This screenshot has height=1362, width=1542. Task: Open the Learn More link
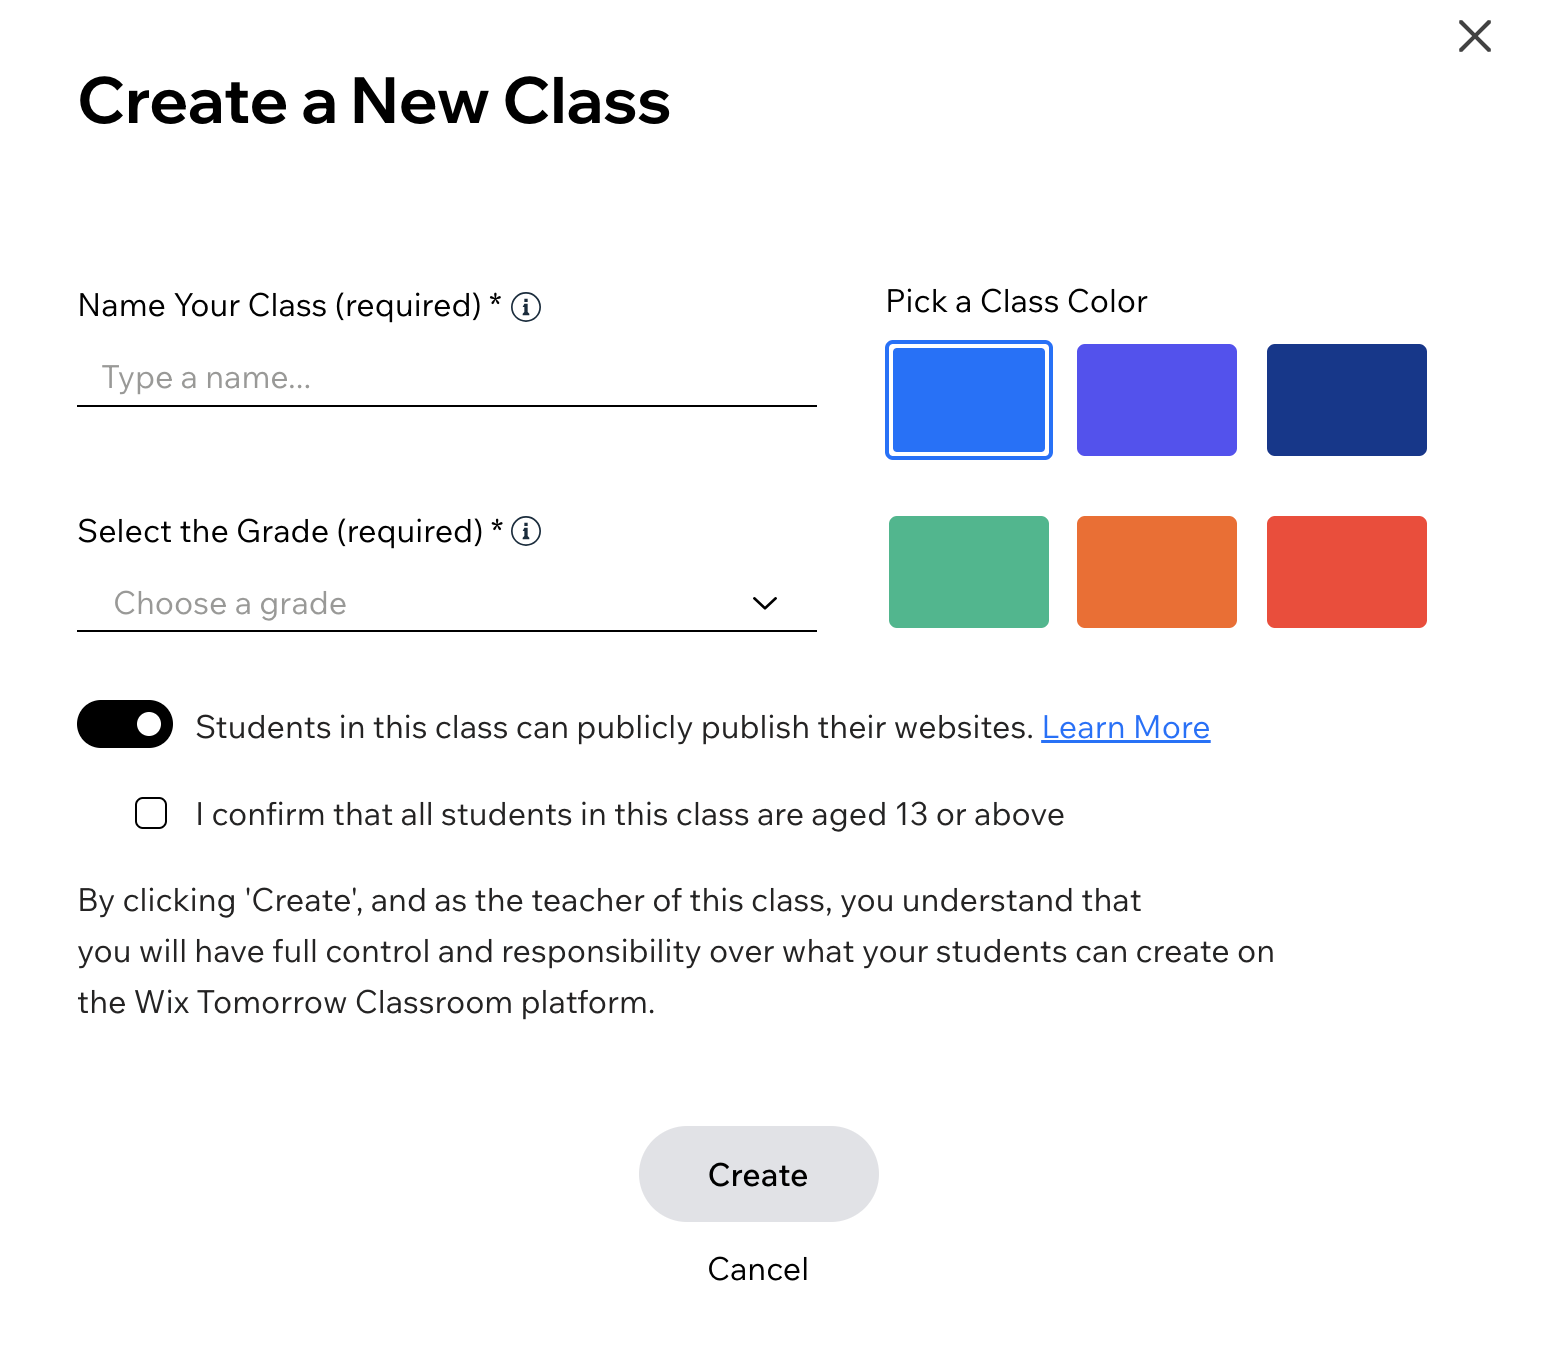[x=1126, y=727]
